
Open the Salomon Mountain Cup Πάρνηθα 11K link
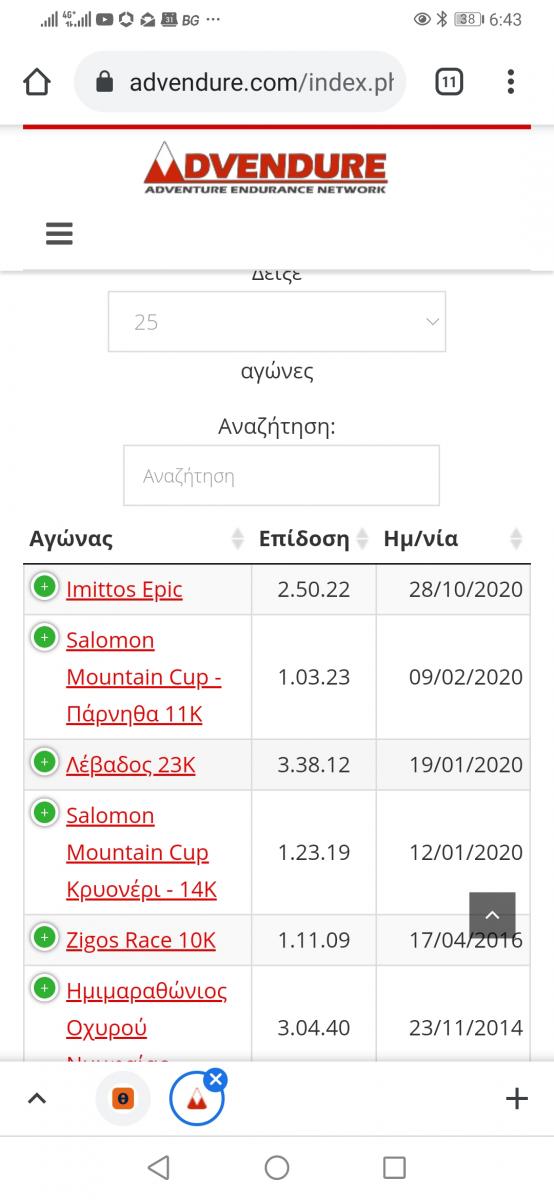point(143,677)
